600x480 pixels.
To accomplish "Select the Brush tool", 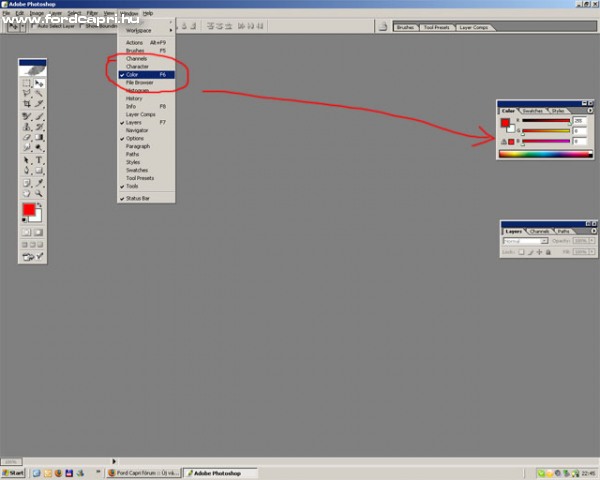I will pos(39,116).
